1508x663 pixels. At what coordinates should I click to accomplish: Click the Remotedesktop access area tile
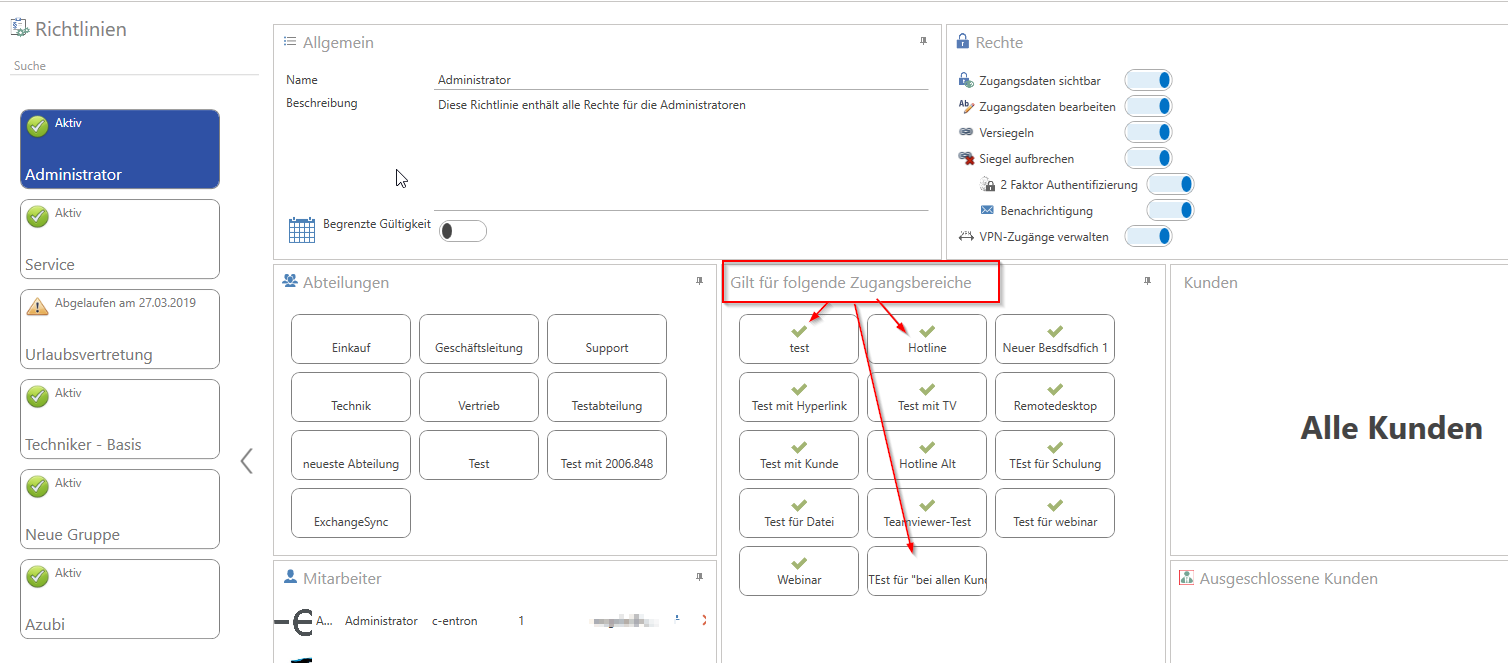coord(1054,398)
